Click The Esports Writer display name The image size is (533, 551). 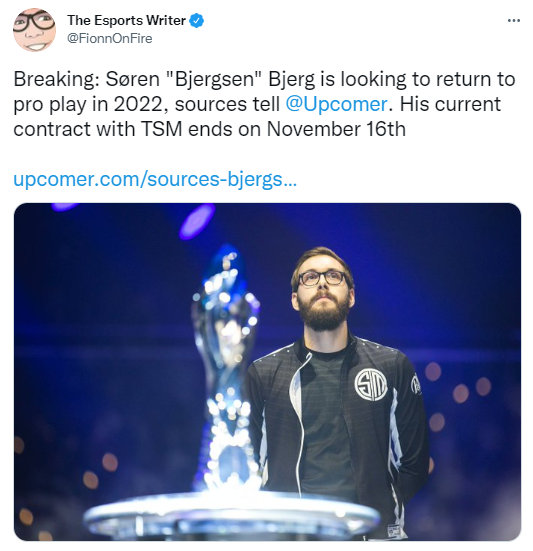tap(126, 20)
